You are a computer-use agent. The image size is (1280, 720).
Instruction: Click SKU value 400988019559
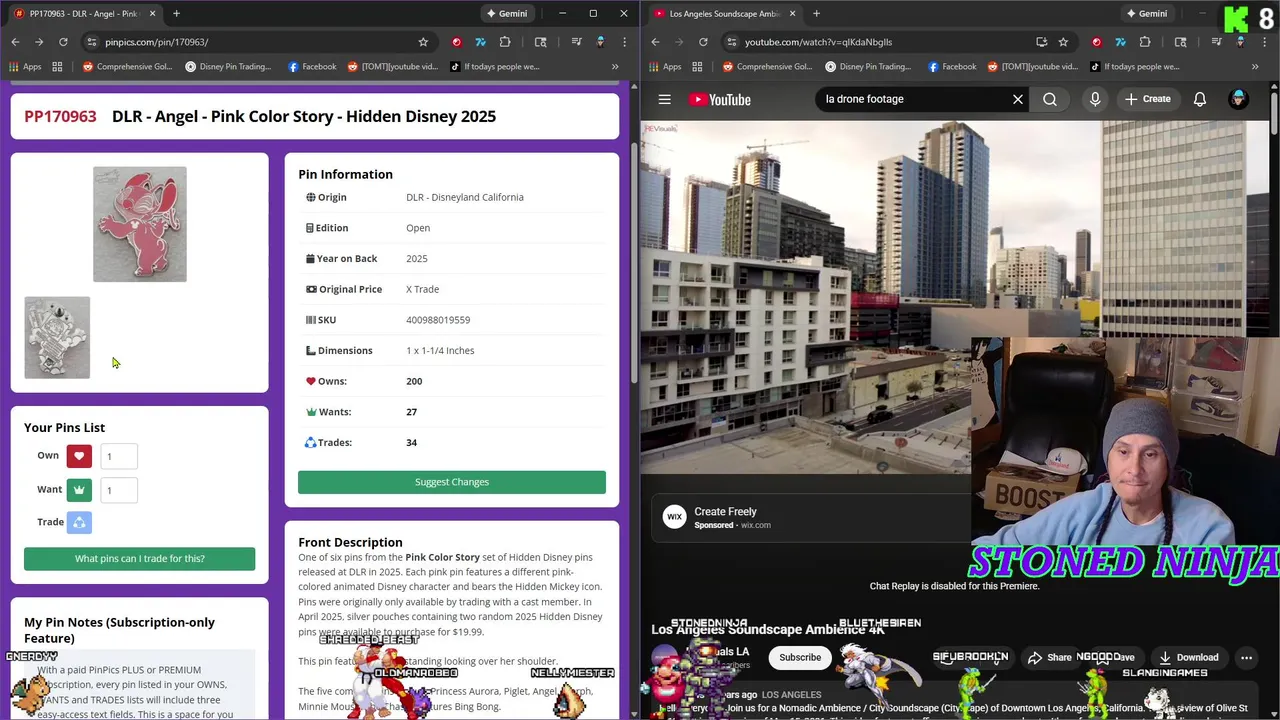tap(438, 320)
